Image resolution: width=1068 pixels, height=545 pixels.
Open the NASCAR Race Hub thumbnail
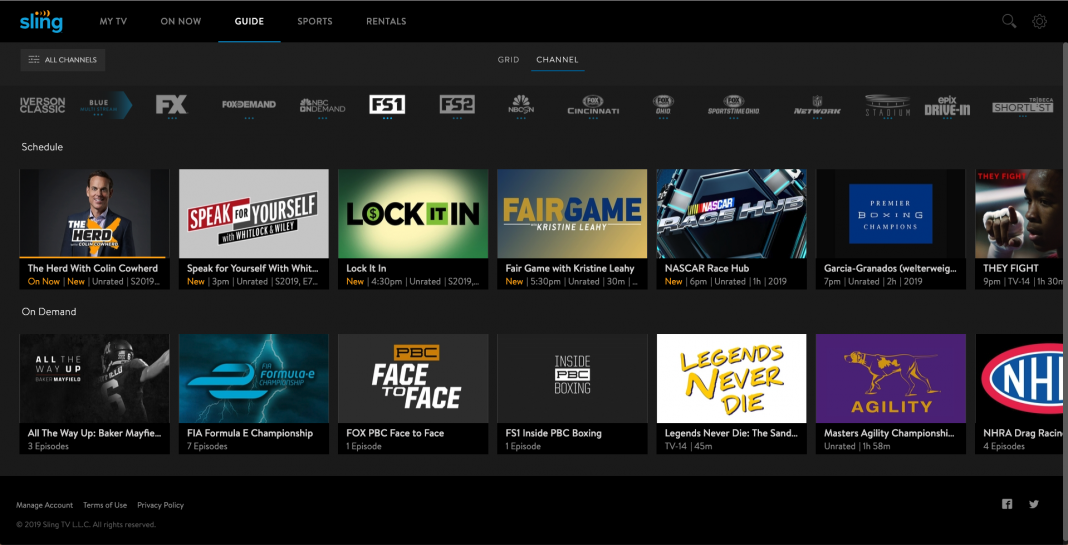(x=732, y=213)
